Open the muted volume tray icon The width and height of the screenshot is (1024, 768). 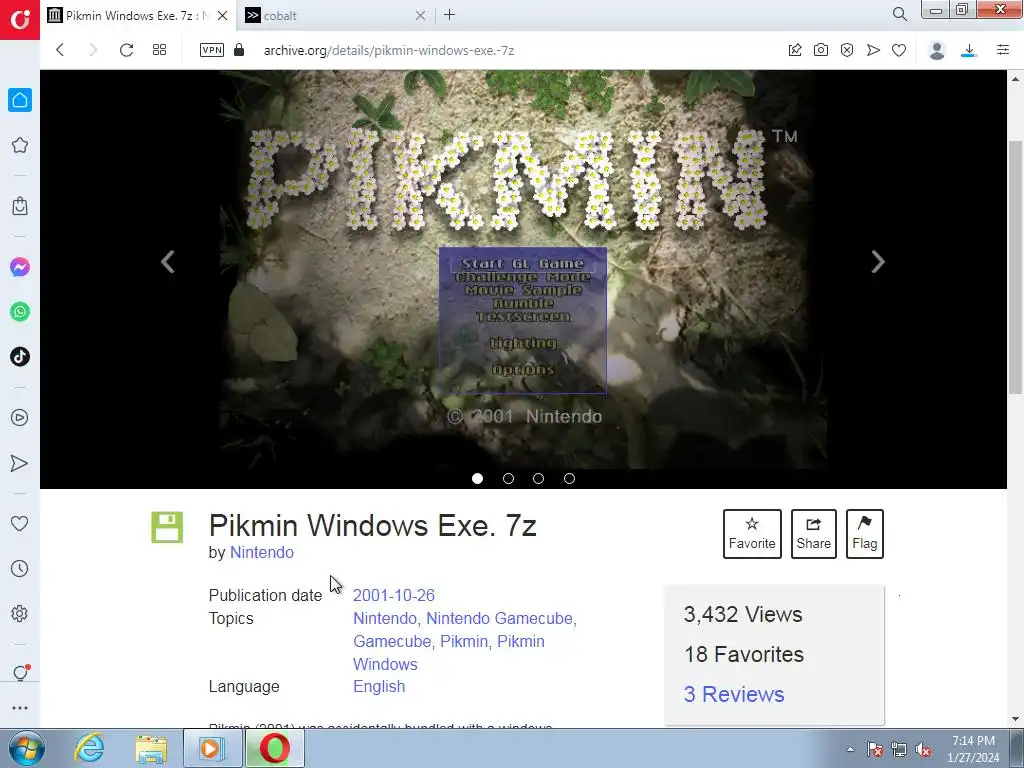point(923,749)
